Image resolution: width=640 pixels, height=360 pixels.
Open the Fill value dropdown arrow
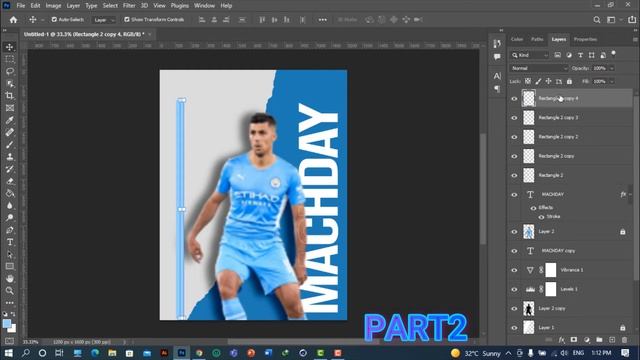[x=611, y=81]
